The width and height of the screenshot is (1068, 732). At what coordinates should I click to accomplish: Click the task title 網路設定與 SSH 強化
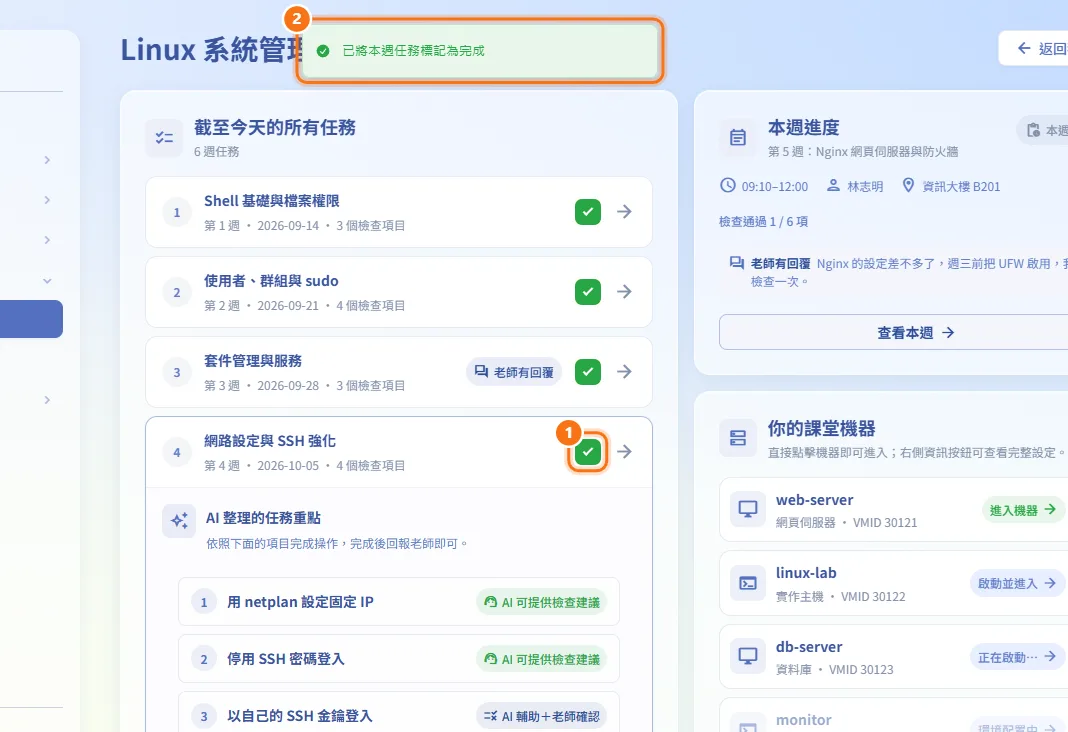click(x=270, y=441)
